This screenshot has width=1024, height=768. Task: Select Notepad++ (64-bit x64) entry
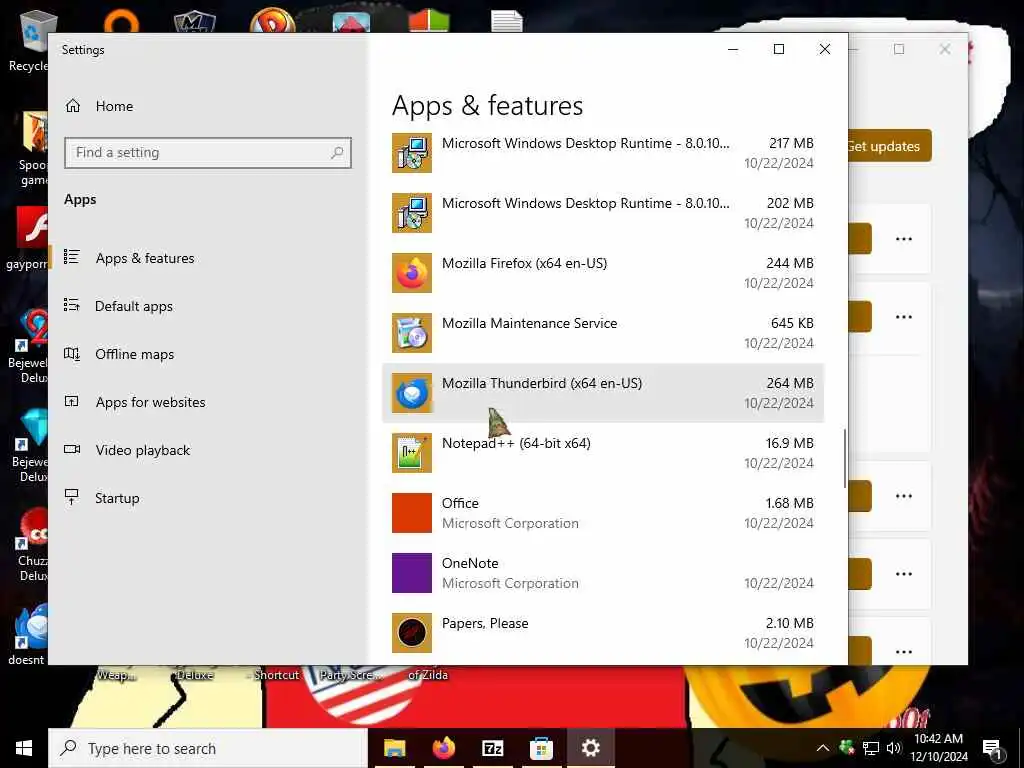(x=603, y=453)
